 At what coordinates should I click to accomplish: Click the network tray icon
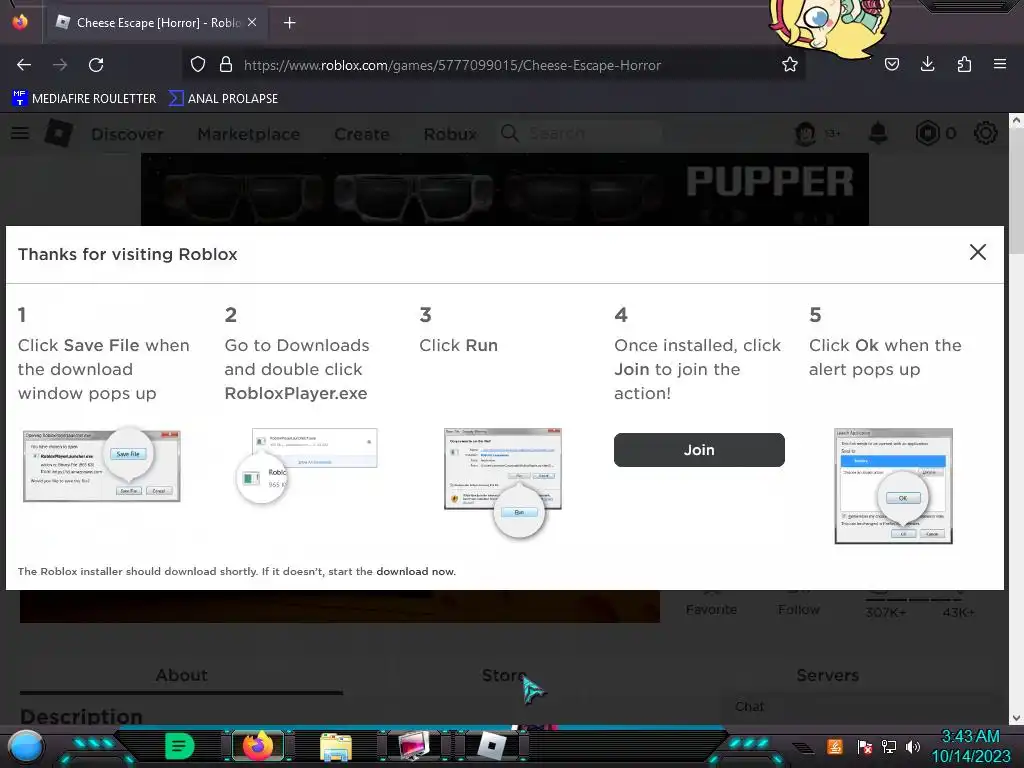(889, 746)
